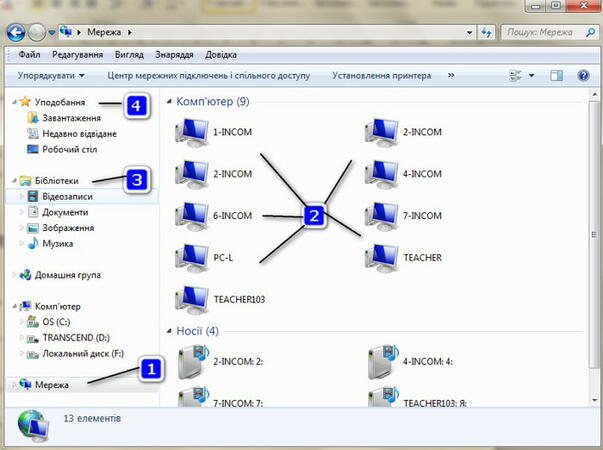
Task: Go back with the blue arrow button
Action: [x=16, y=33]
